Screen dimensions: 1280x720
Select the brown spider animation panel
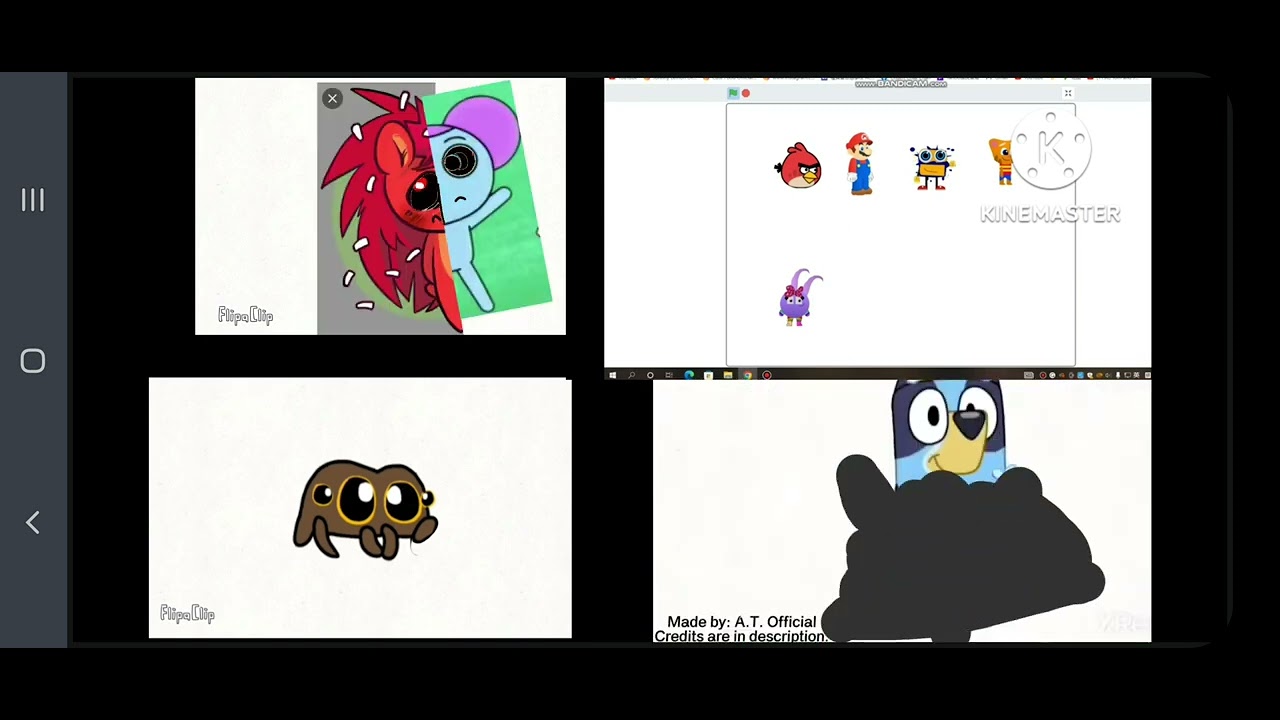point(360,508)
